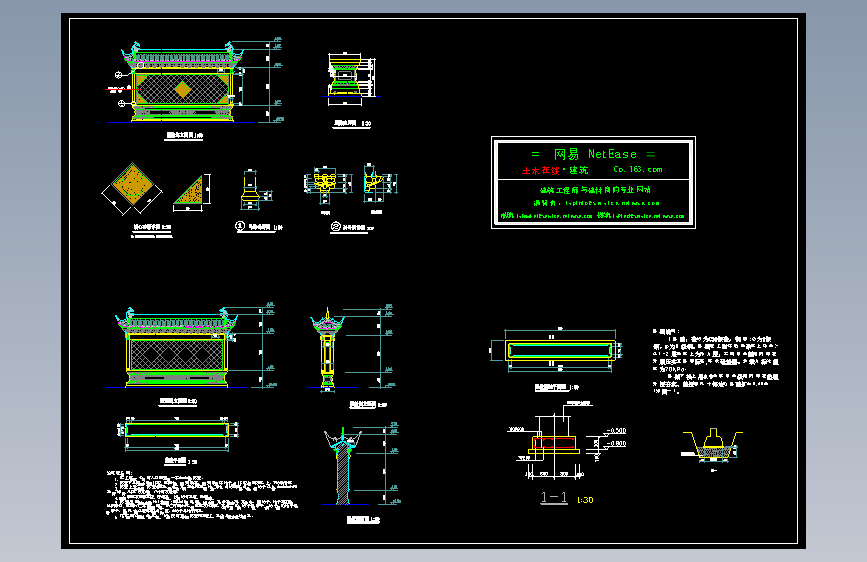Click the white notes block at lower left
The image size is (867, 562).
coord(202,494)
